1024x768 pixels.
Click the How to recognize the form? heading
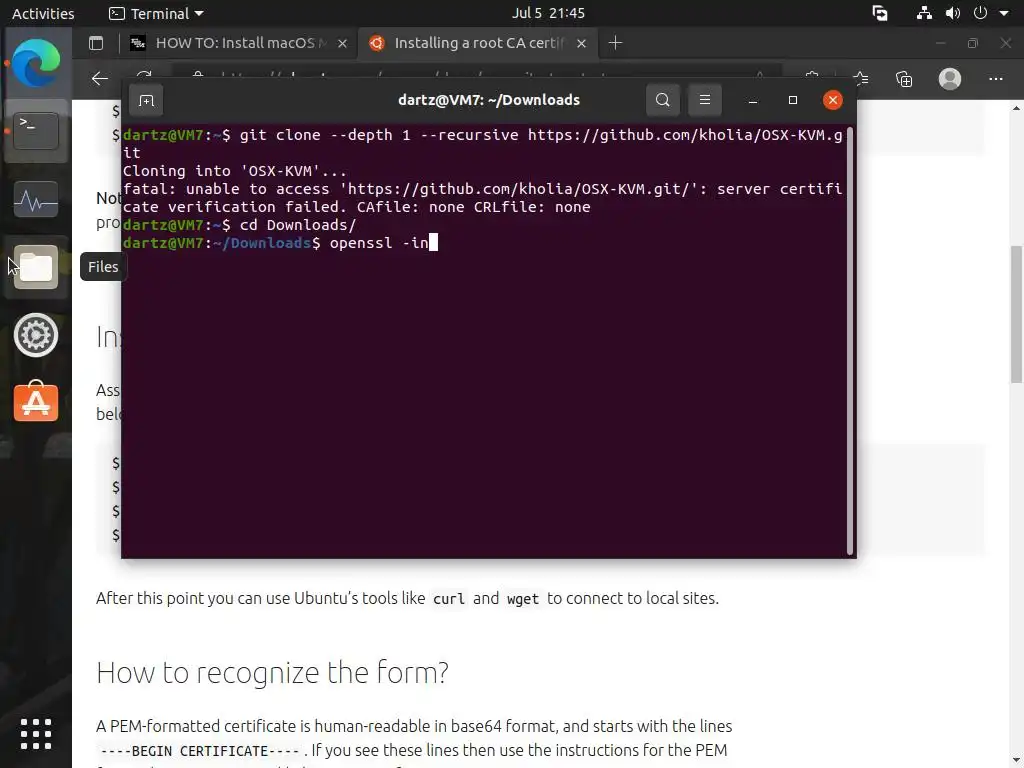click(x=272, y=673)
